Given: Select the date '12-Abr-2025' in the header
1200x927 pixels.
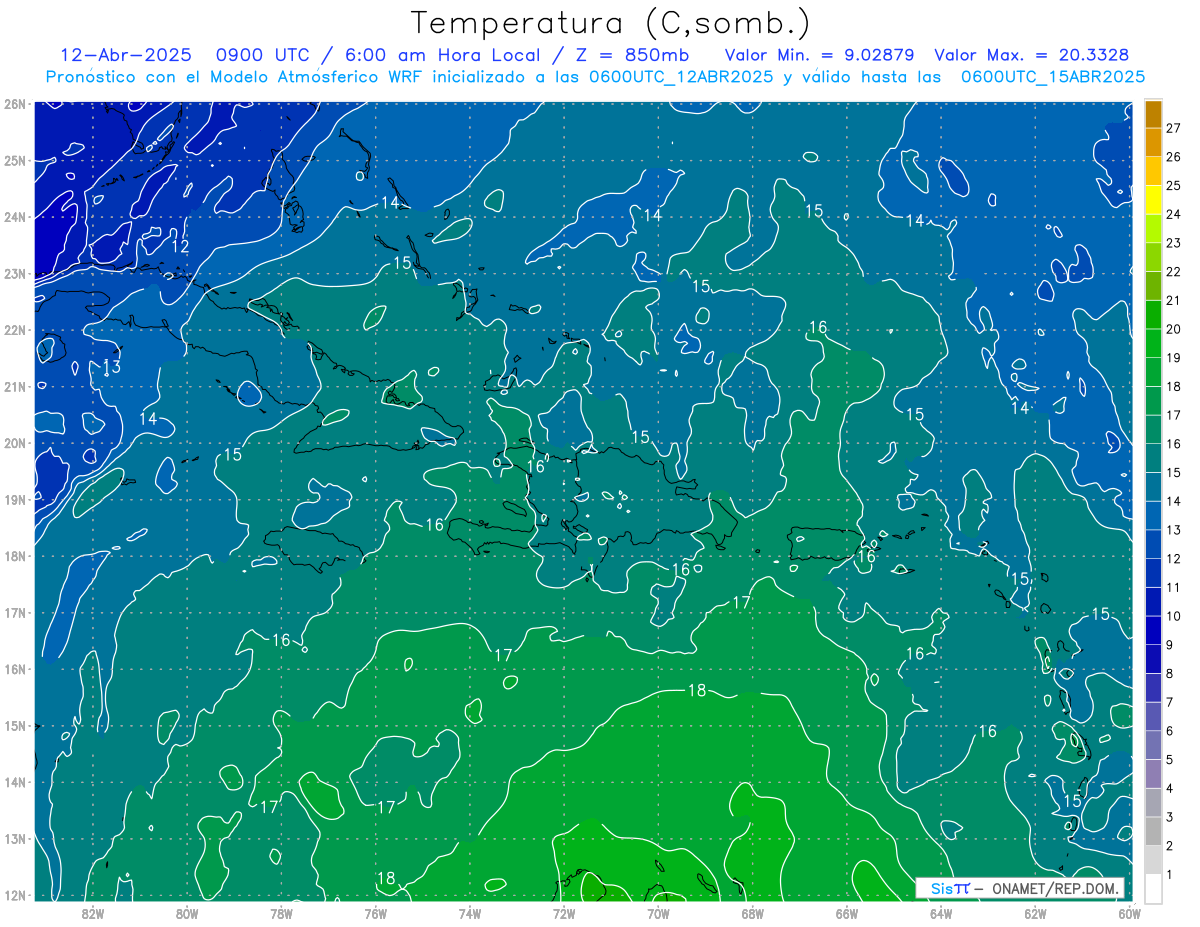Looking at the screenshot, I should (128, 54).
